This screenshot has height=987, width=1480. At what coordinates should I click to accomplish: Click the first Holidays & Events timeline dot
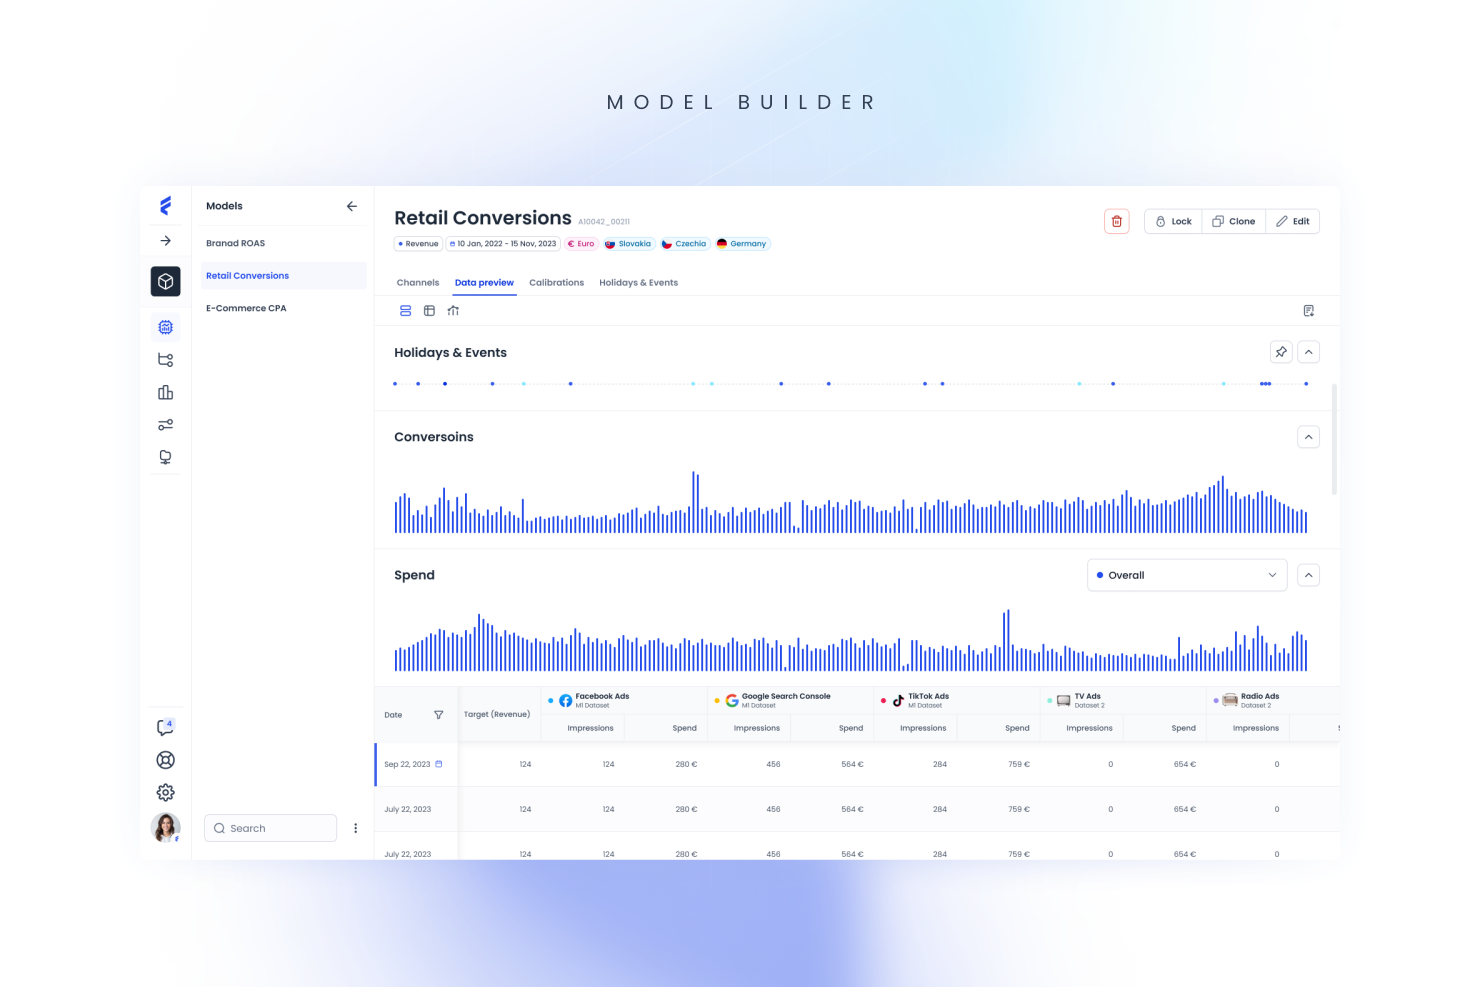(x=395, y=384)
